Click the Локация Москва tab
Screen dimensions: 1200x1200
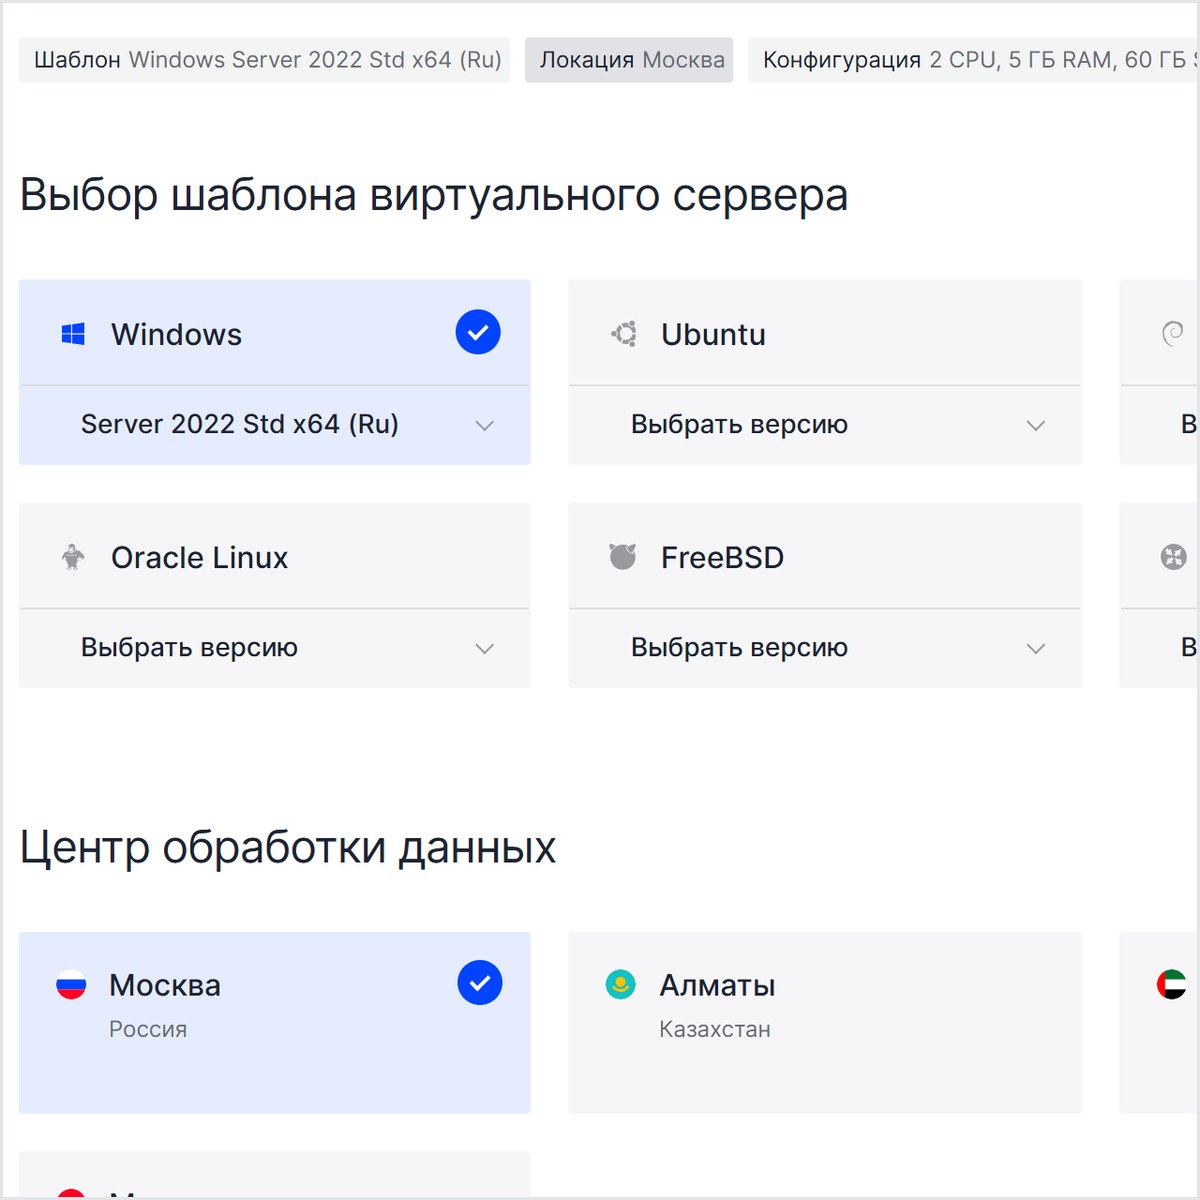(x=629, y=60)
